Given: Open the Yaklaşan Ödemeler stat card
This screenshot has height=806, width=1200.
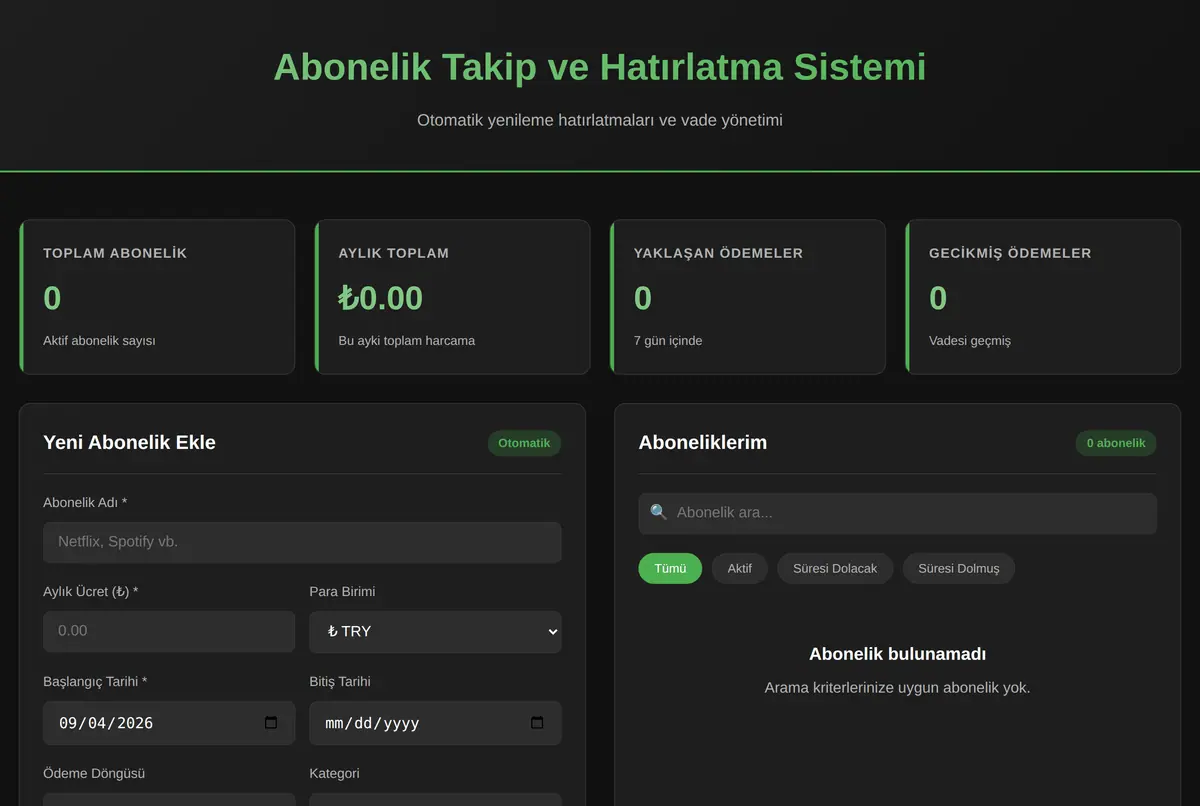Looking at the screenshot, I should pyautogui.click(x=748, y=297).
